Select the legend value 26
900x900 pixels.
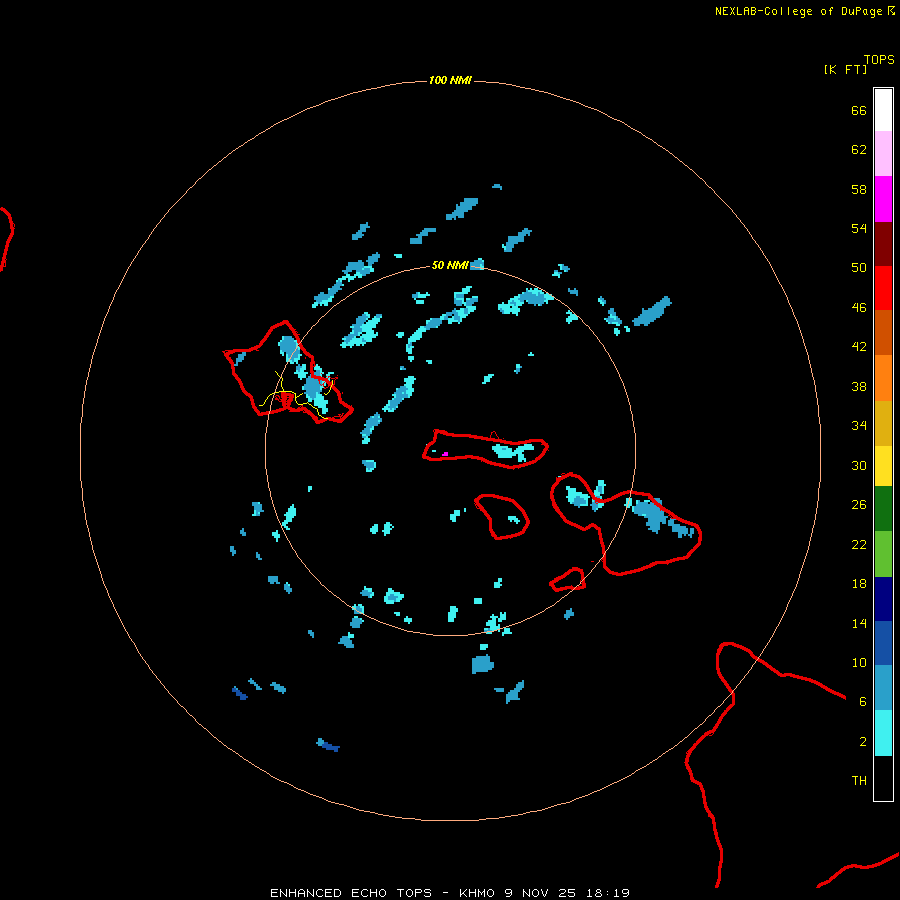(859, 505)
